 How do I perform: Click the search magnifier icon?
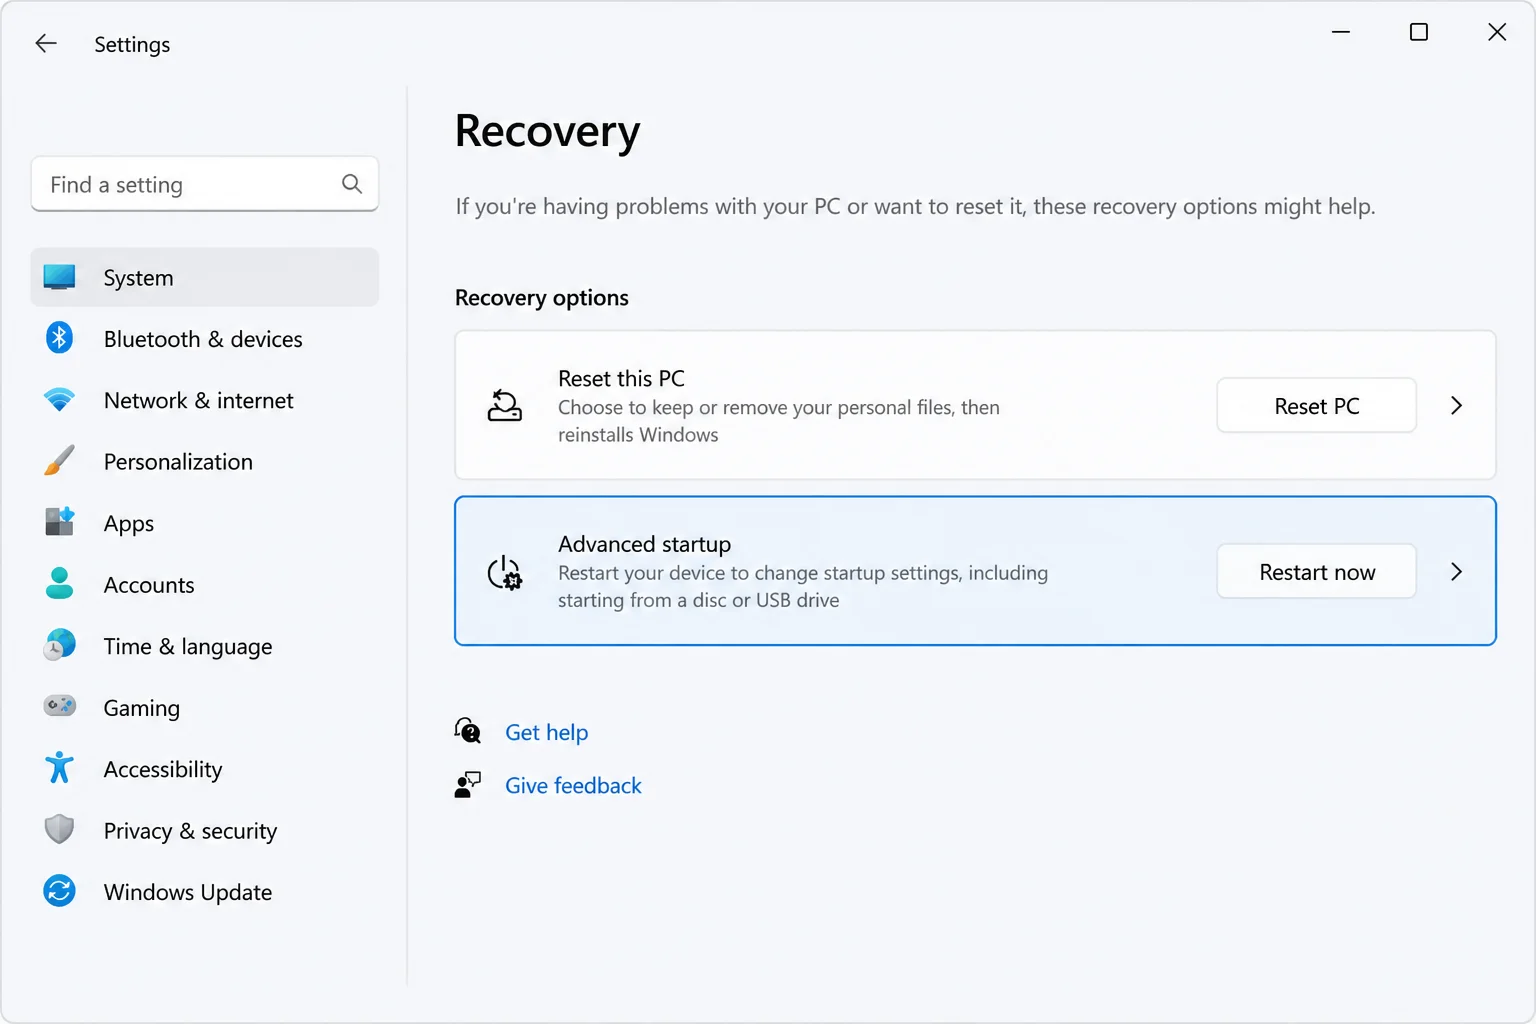[352, 184]
